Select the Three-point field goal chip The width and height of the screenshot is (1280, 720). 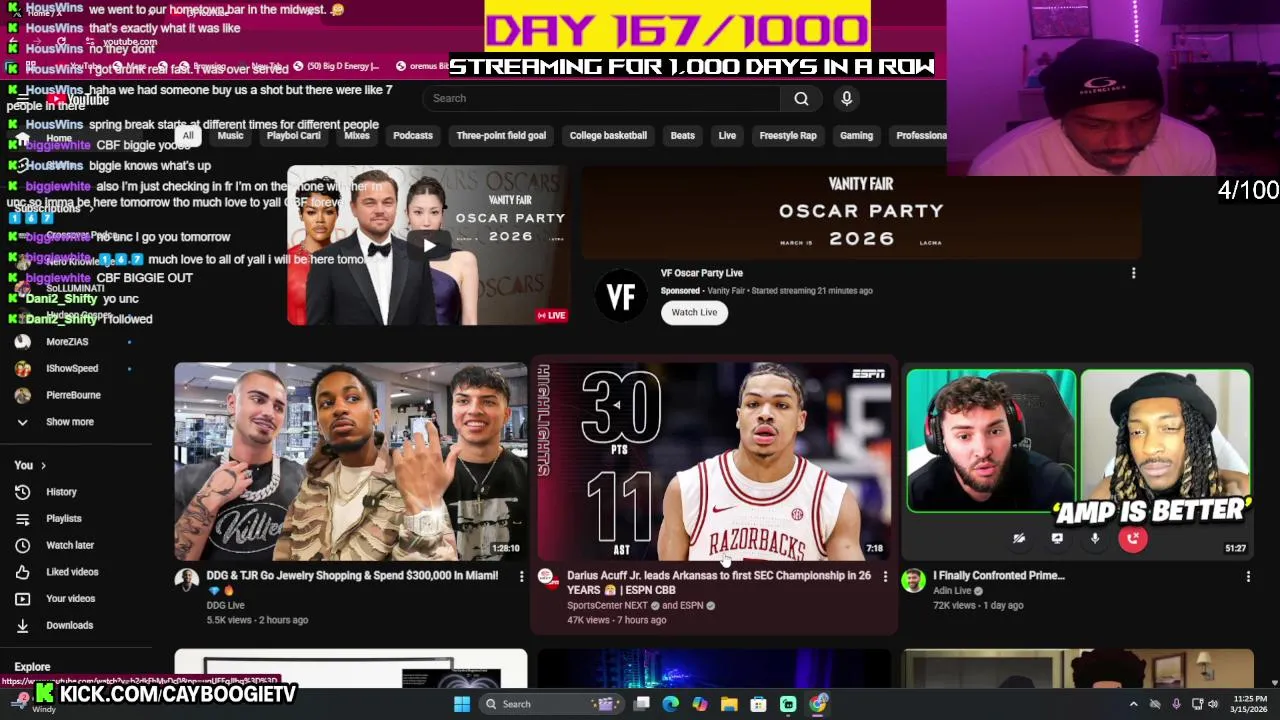(501, 136)
